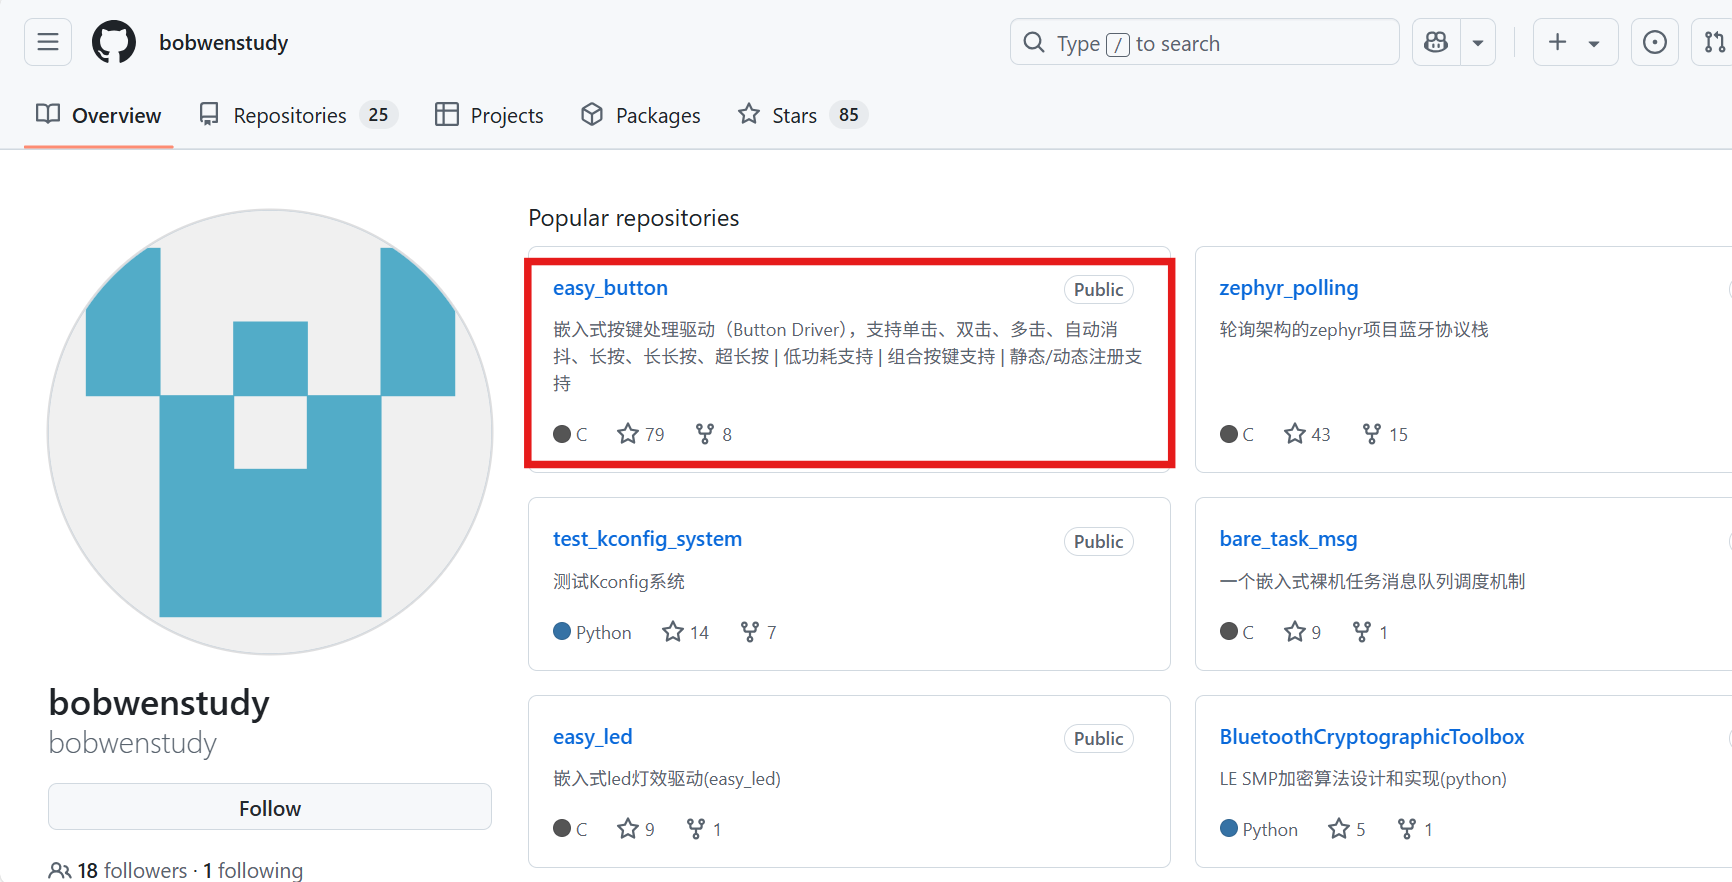Open the easy_led repository
This screenshot has width=1732, height=882.
coord(593,737)
